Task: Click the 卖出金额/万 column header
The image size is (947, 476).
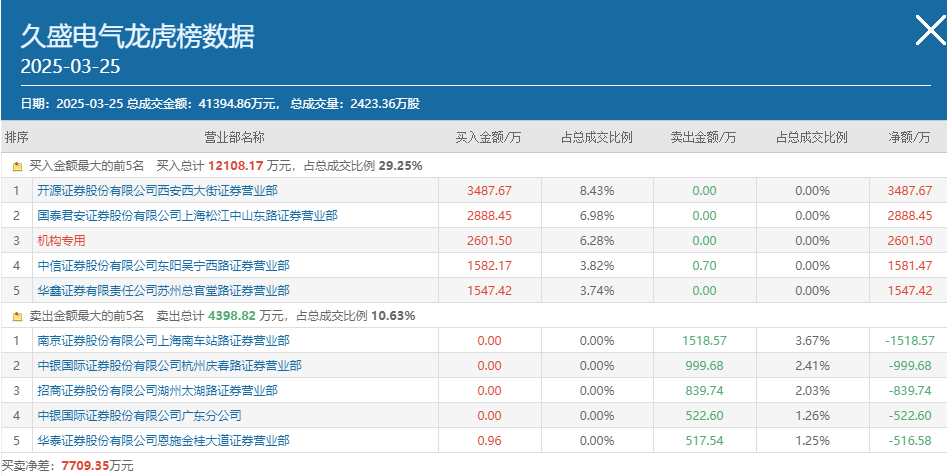Action: click(704, 138)
